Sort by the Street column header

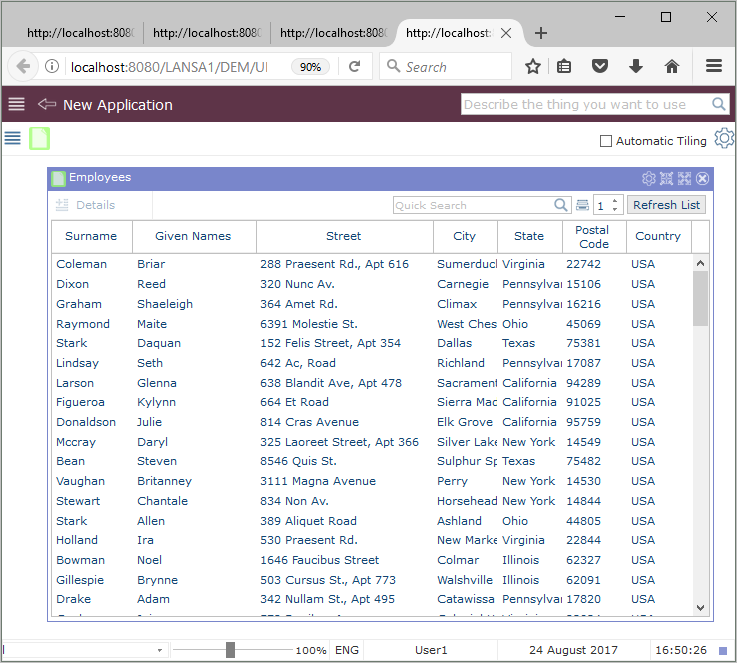[x=344, y=236]
